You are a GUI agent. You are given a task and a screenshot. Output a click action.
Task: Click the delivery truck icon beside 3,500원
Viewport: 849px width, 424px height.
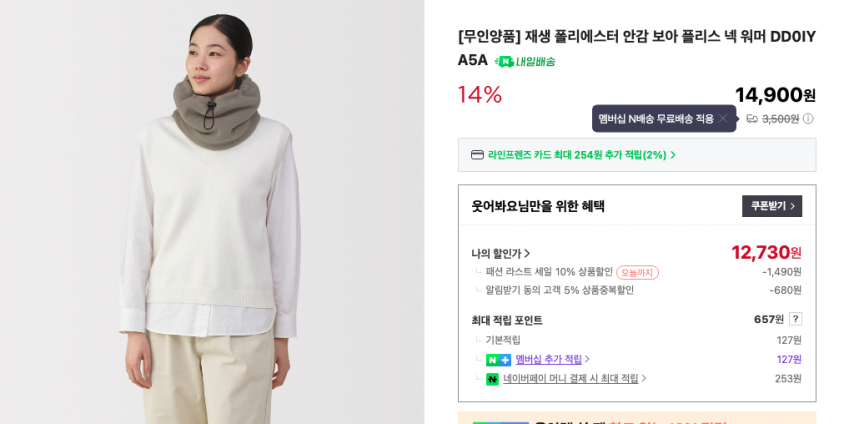tap(752, 119)
